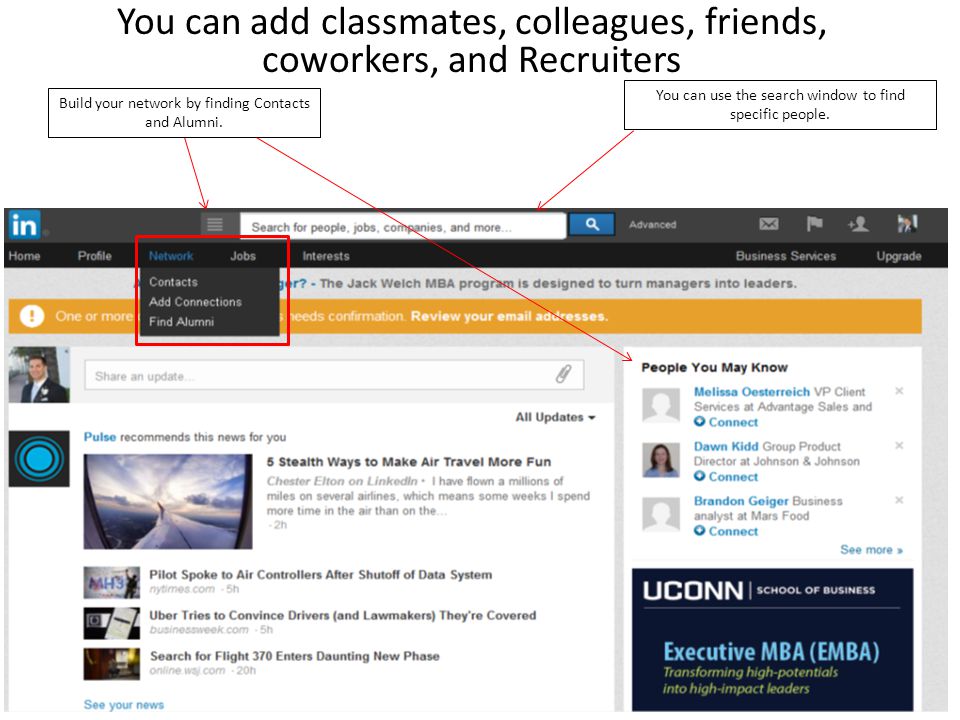Click the UCONN Executive MBA ad
The height and width of the screenshot is (720, 960).
tap(773, 640)
